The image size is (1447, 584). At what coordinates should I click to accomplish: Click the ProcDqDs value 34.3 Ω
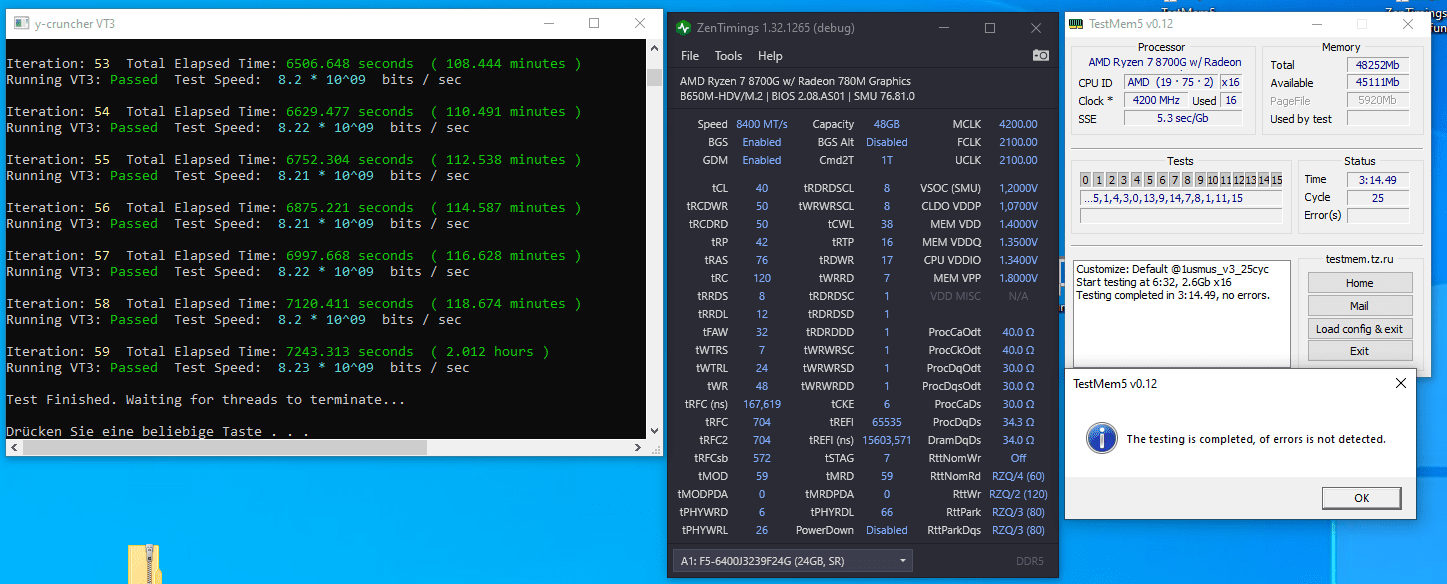click(x=1018, y=422)
